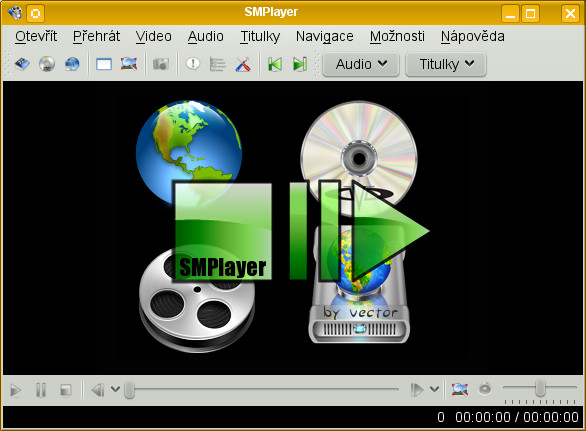Open the playlist from toolbar
This screenshot has height=431, width=586.
point(218,64)
